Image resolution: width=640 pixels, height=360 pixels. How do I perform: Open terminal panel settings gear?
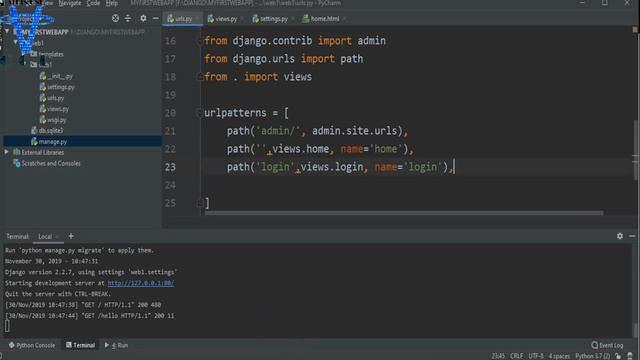click(620, 236)
